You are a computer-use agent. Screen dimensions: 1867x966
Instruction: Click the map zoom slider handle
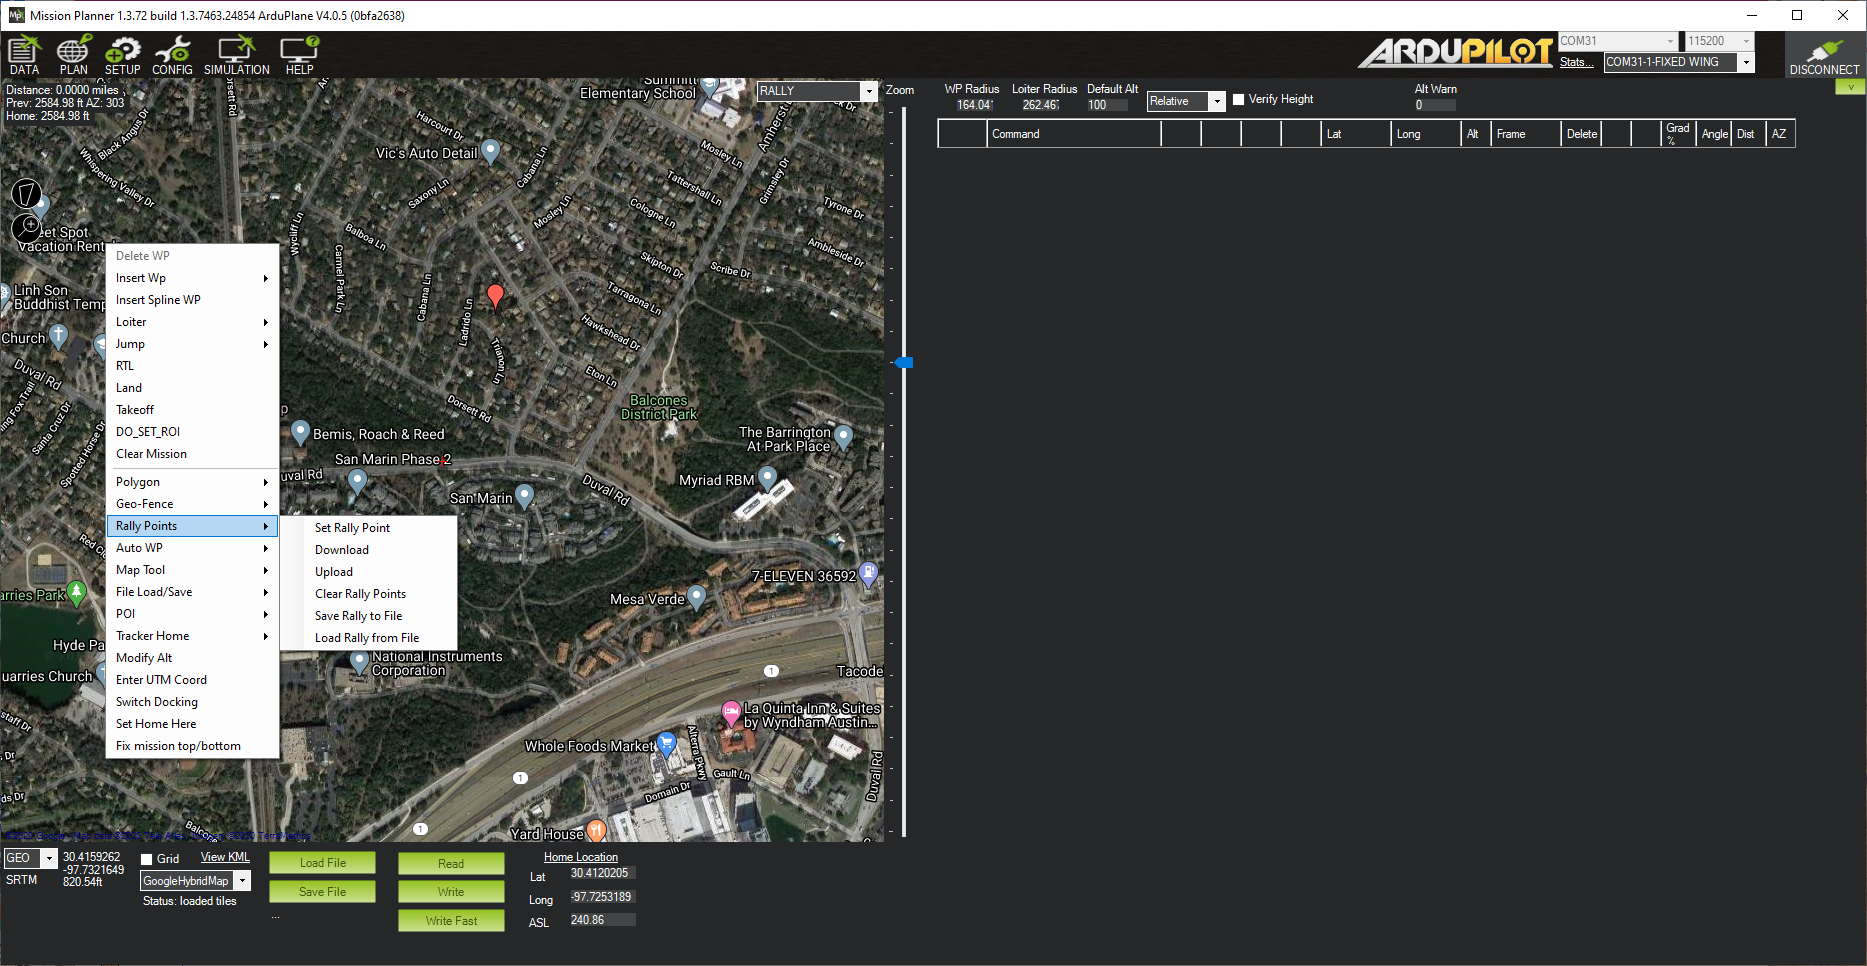click(x=904, y=363)
